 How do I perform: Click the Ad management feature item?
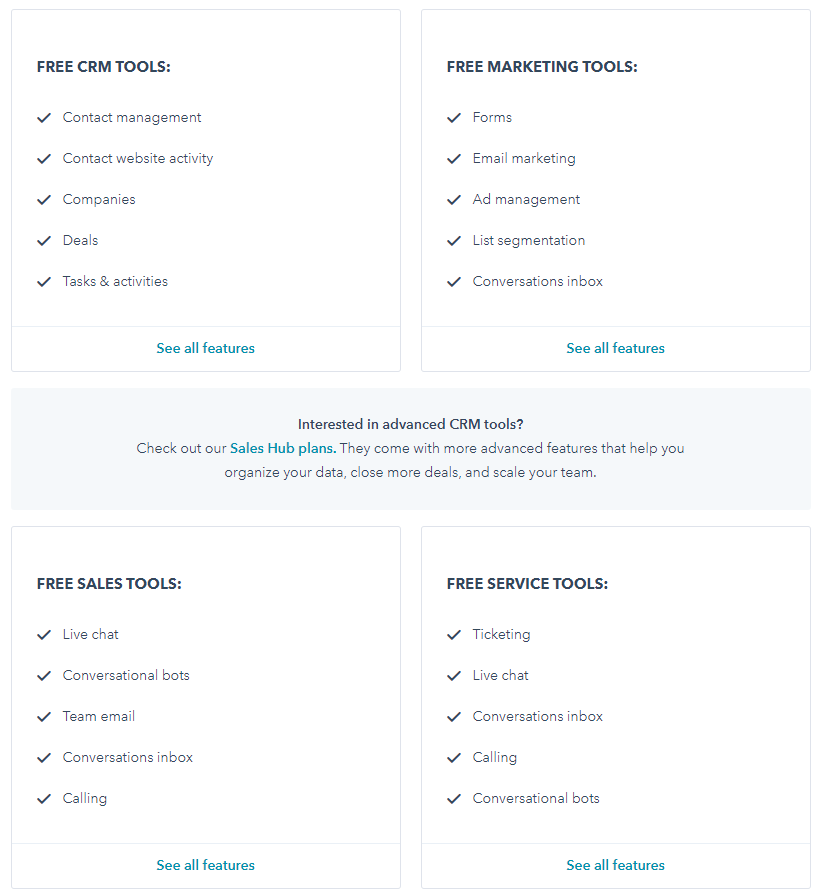pyautogui.click(x=526, y=199)
